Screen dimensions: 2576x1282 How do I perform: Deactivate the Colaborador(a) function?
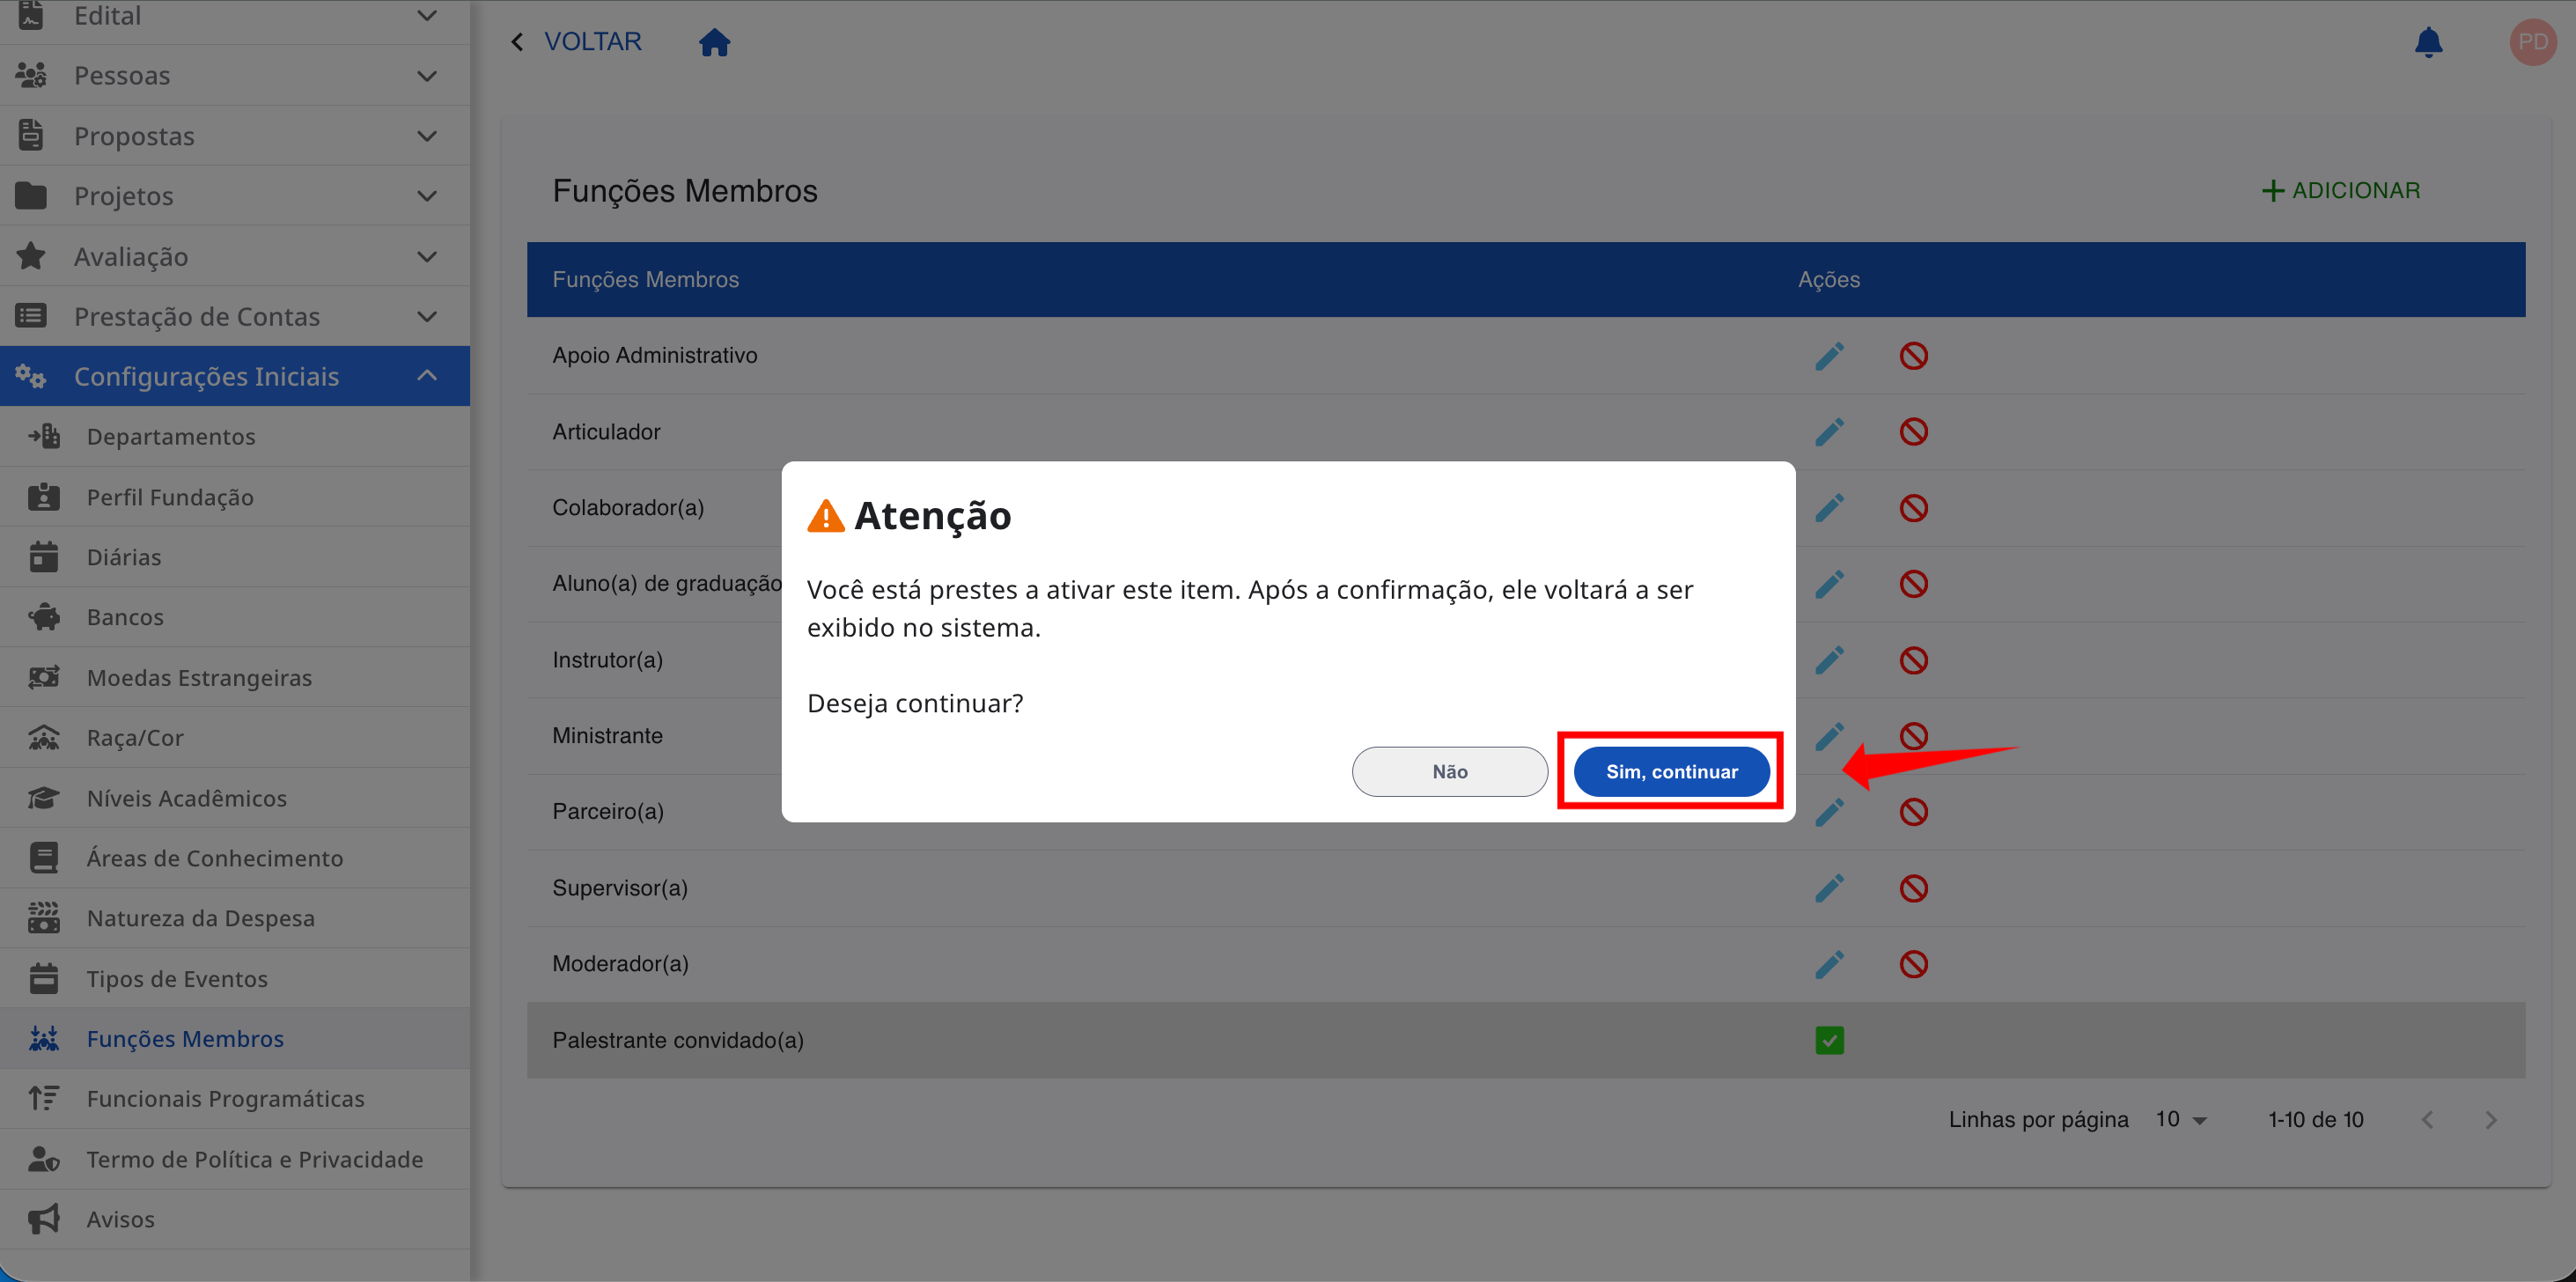tap(1913, 508)
